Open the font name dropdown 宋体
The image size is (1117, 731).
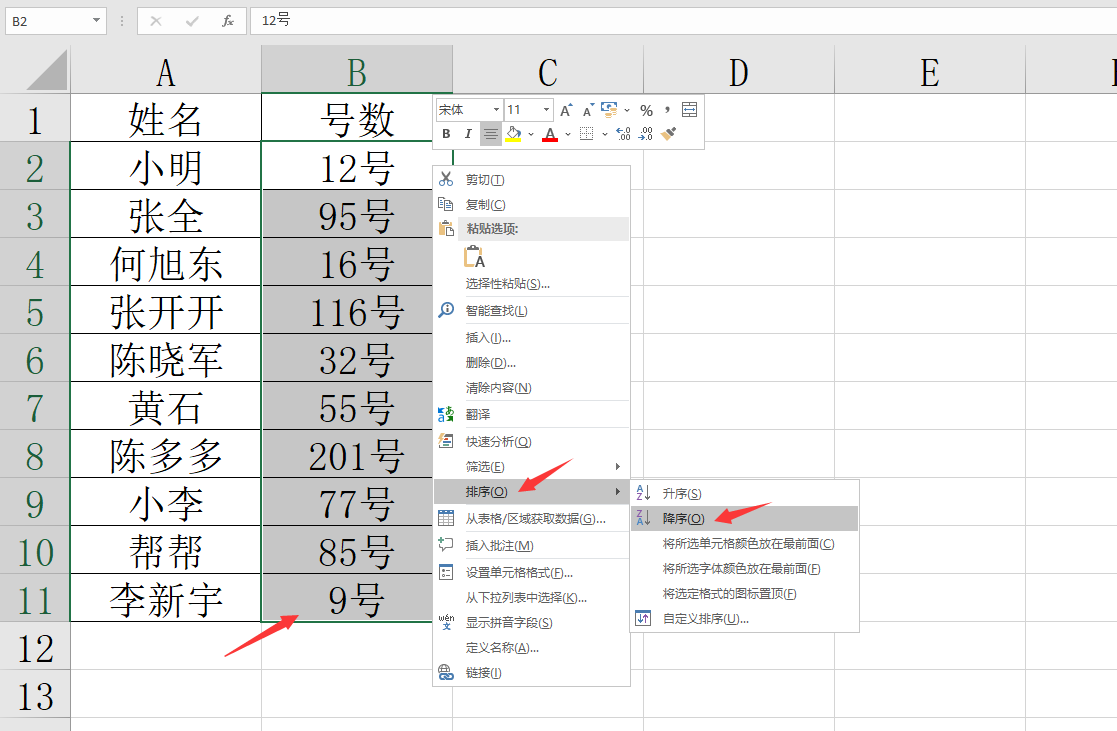pos(497,110)
